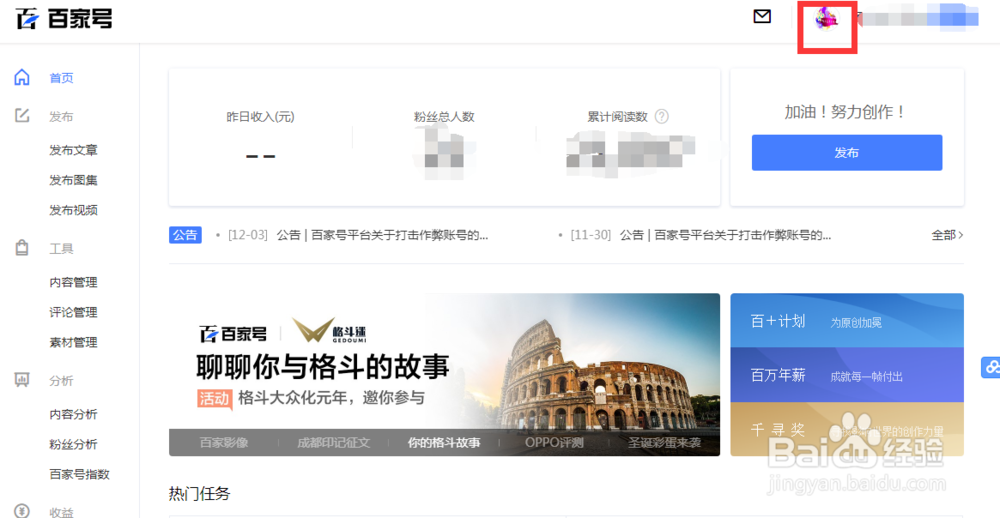Click the 加油！努力创作！ text
Image resolution: width=1000 pixels, height=518 pixels.
pyautogui.click(x=846, y=112)
